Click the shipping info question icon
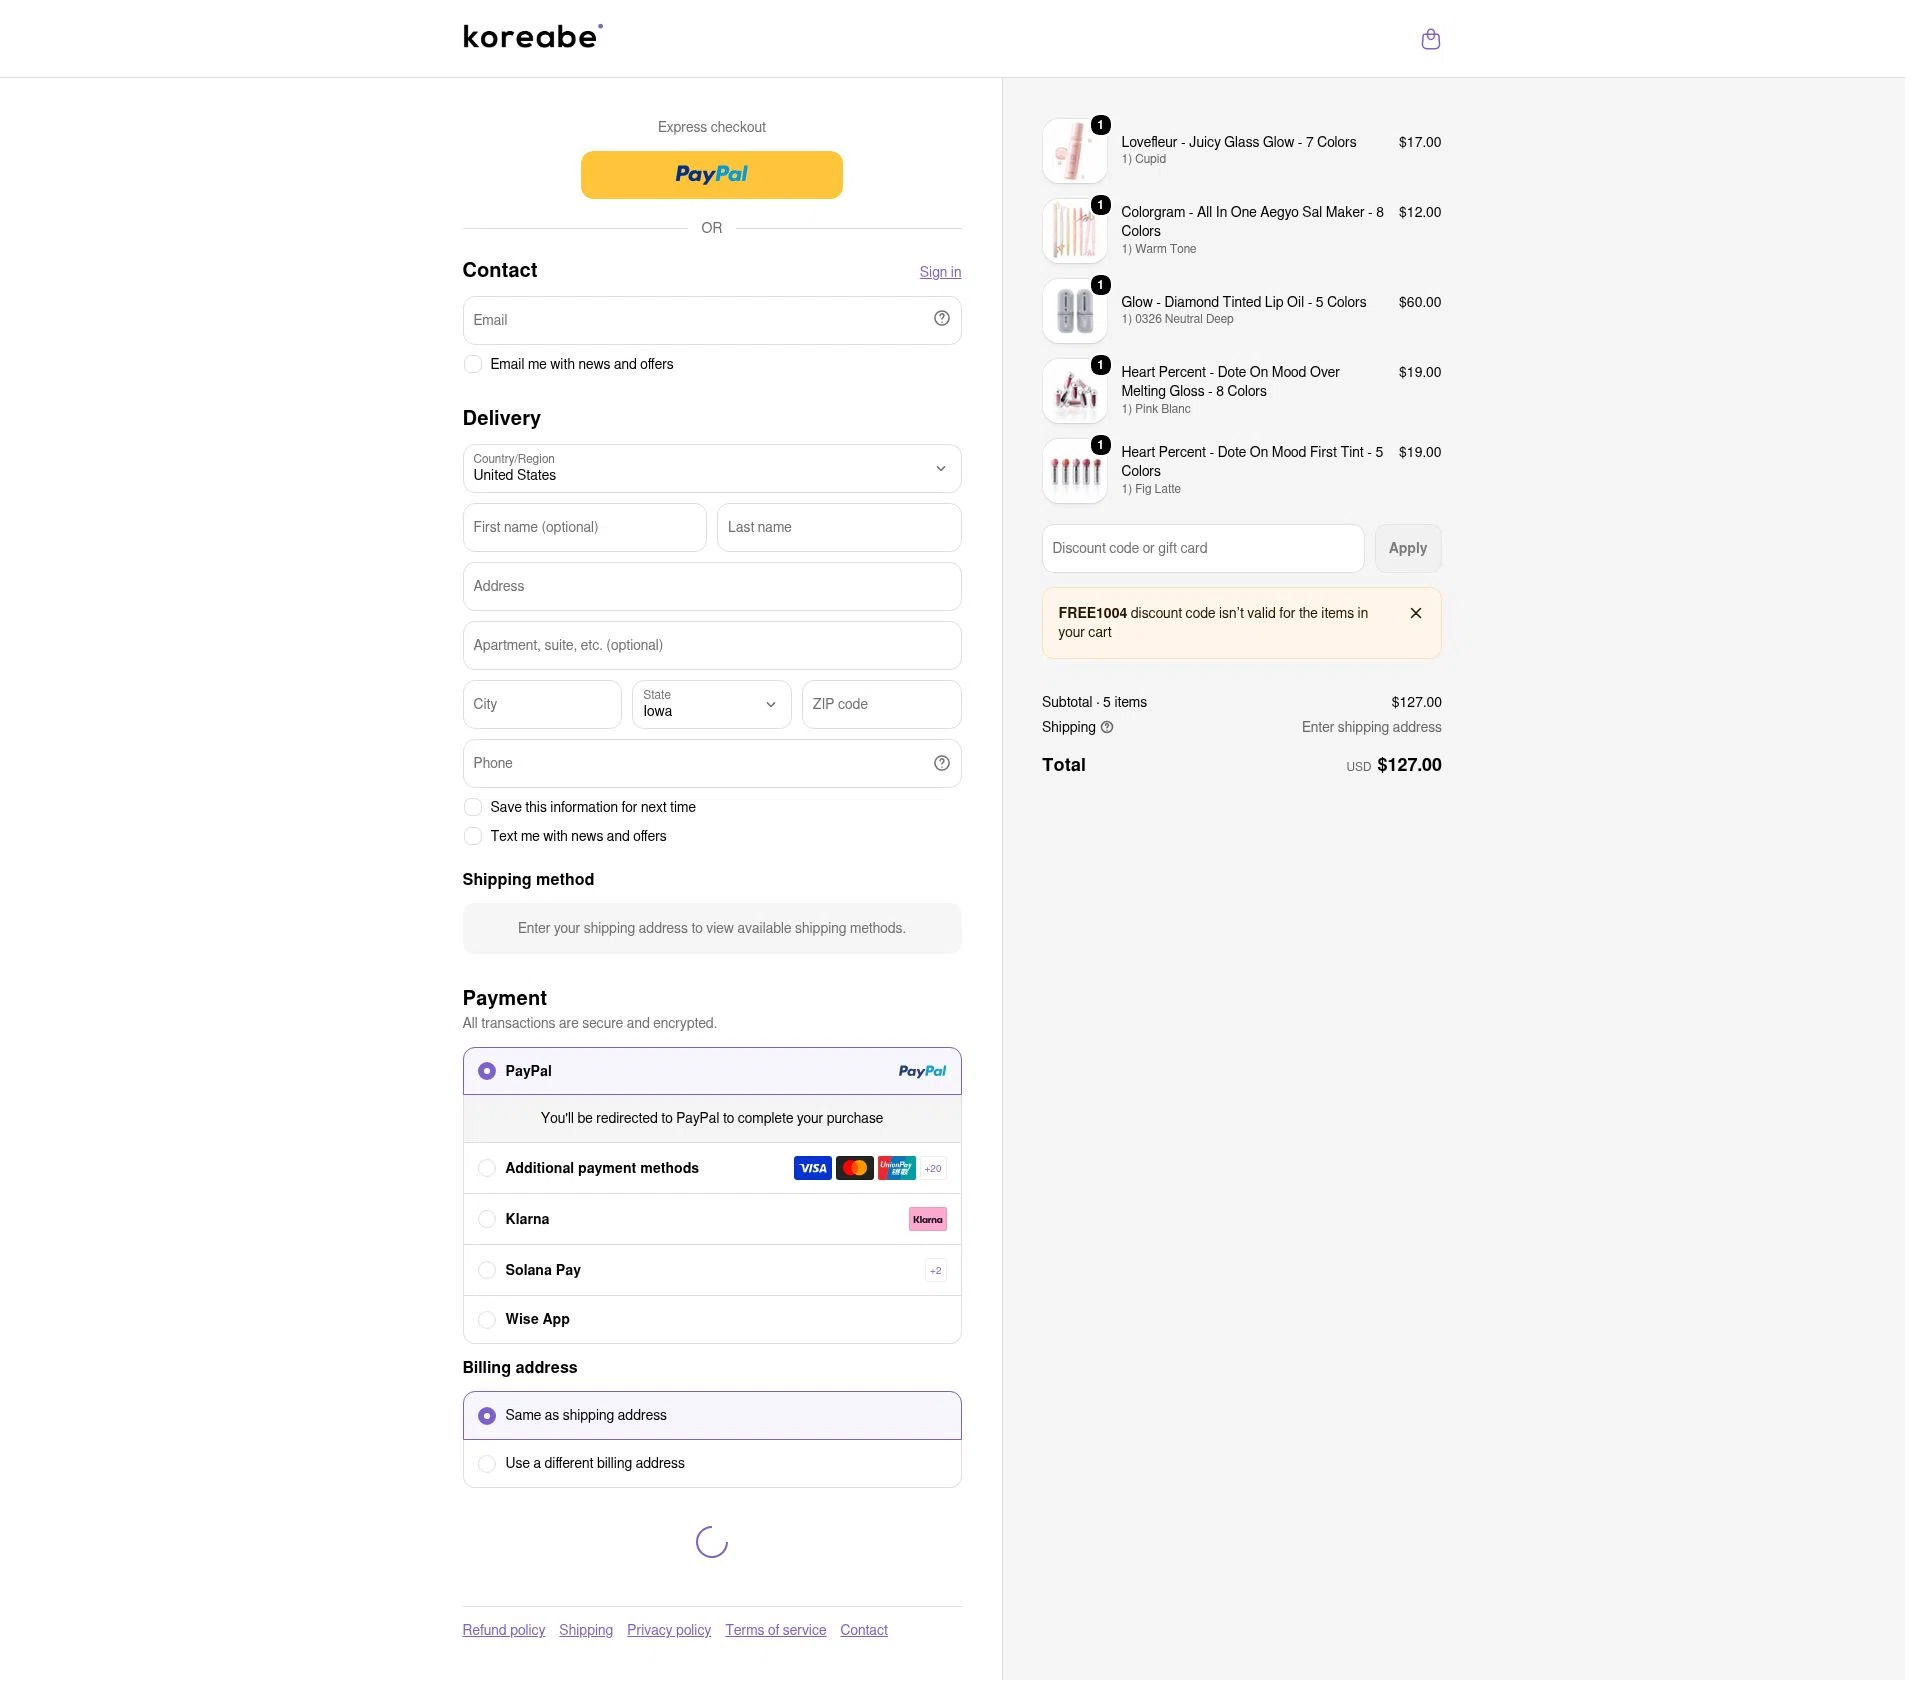Viewport: 1920px width, 1698px height. click(1106, 727)
